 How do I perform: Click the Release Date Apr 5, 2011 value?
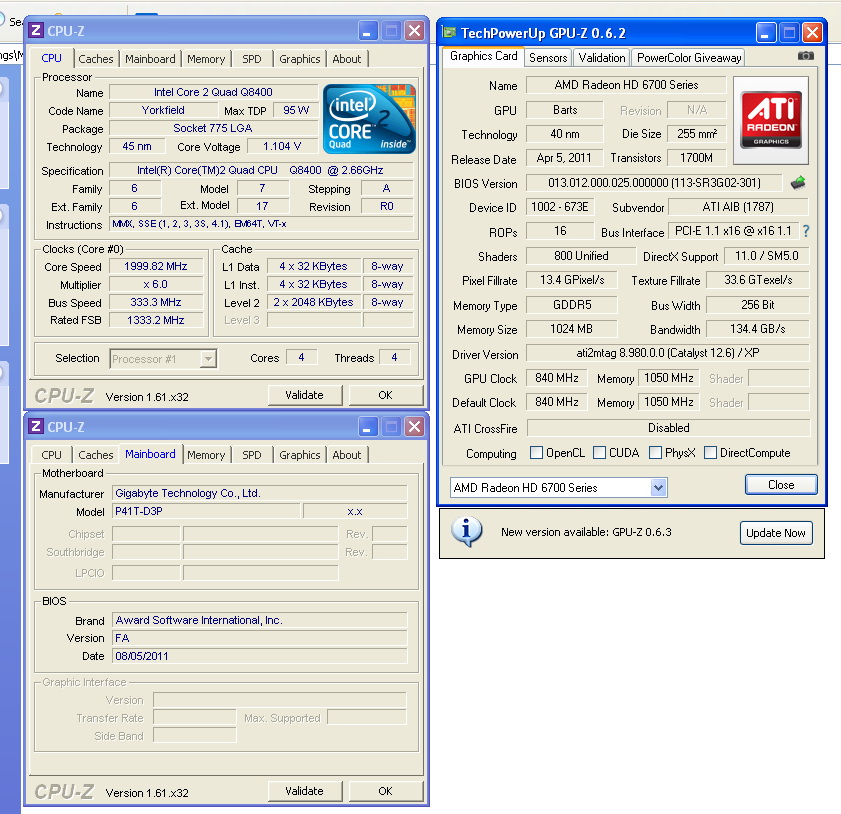pyautogui.click(x=564, y=158)
